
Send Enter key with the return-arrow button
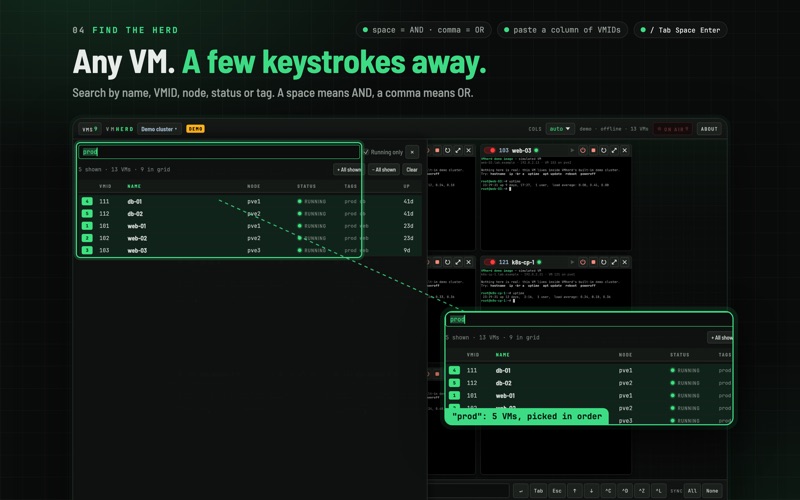tap(520, 491)
